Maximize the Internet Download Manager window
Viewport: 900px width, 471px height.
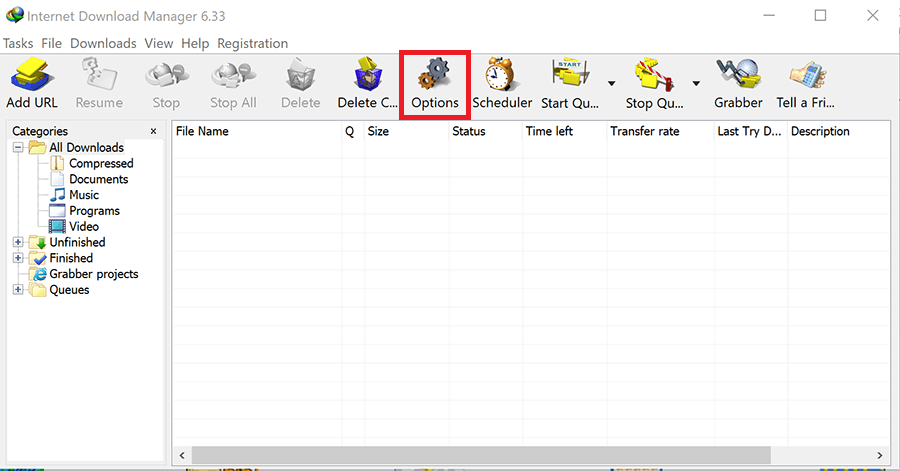click(x=820, y=15)
